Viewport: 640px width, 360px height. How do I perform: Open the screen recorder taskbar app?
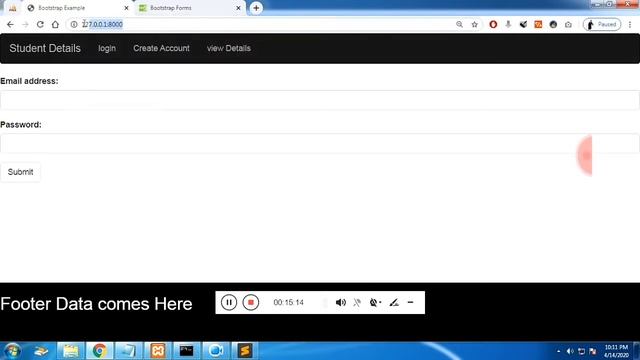click(216, 351)
